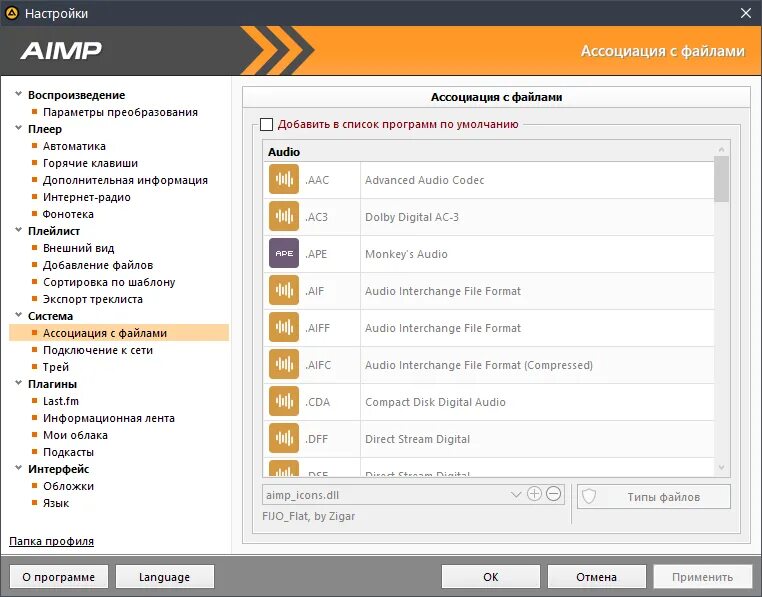Click the О программе button
Image resolution: width=762 pixels, height=597 pixels.
point(59,577)
